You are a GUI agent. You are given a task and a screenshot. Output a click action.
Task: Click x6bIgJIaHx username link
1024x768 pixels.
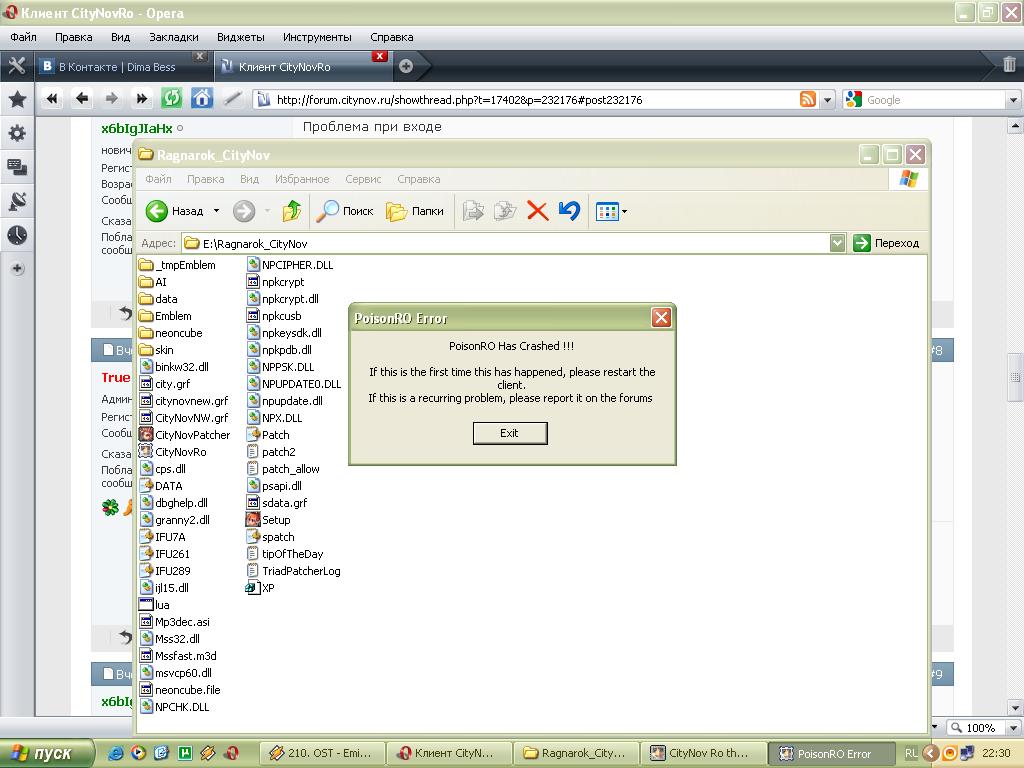click(137, 129)
